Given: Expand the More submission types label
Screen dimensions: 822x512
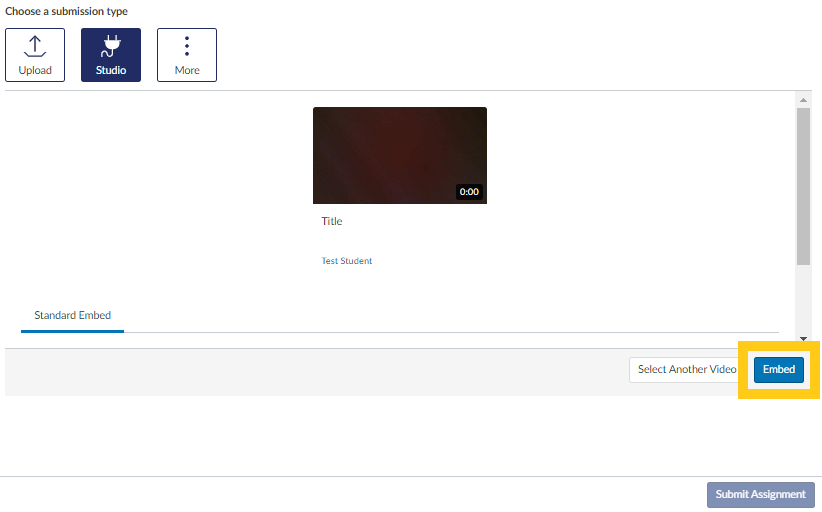Looking at the screenshot, I should [187, 70].
